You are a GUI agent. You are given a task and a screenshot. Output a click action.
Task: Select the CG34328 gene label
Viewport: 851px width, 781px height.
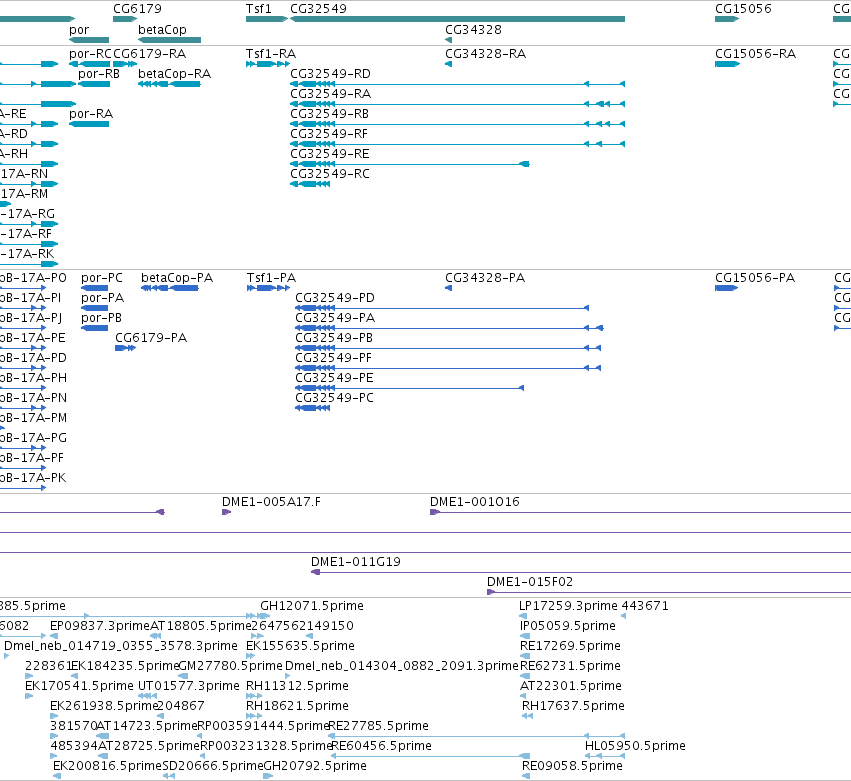click(x=473, y=30)
